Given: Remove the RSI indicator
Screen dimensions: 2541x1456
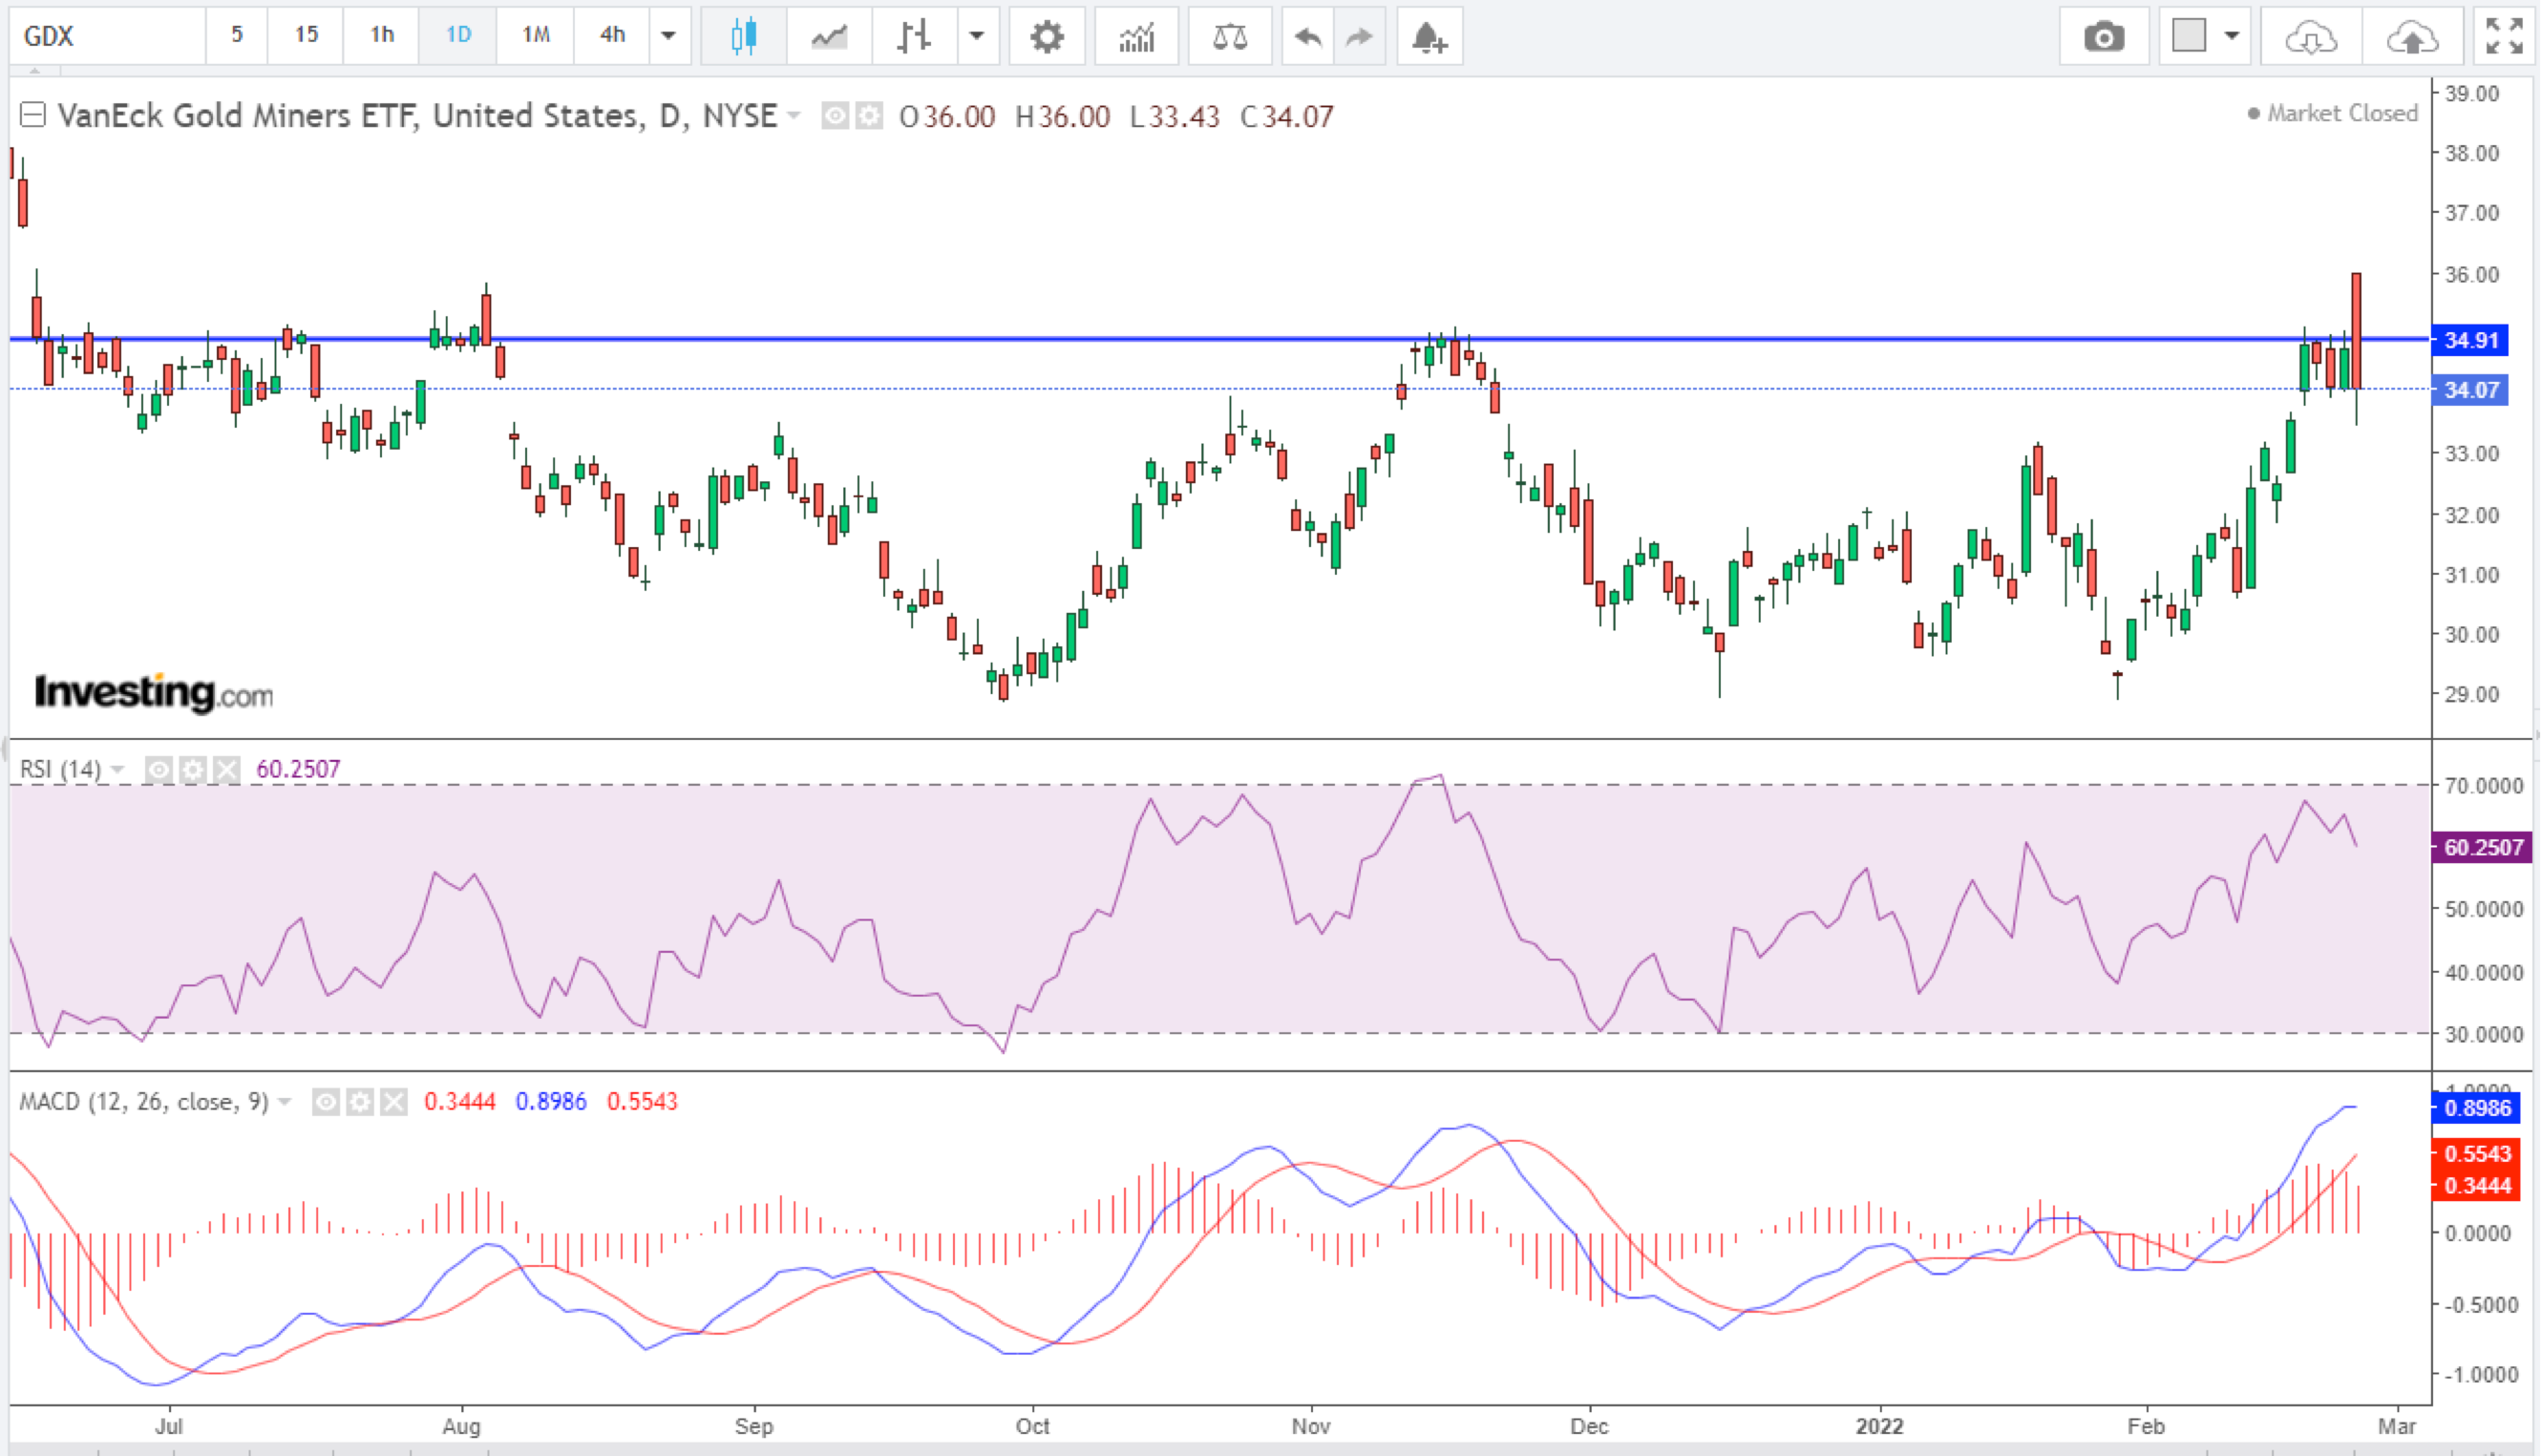Looking at the screenshot, I should pyautogui.click(x=227, y=769).
